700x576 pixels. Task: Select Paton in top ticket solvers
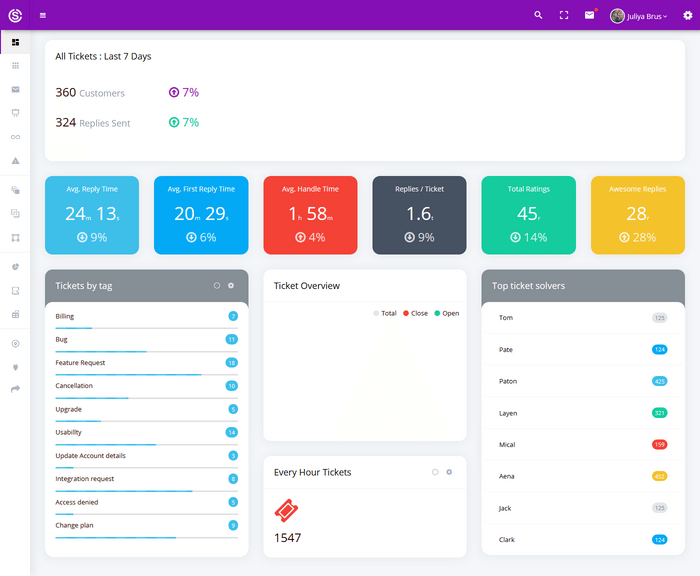click(583, 381)
